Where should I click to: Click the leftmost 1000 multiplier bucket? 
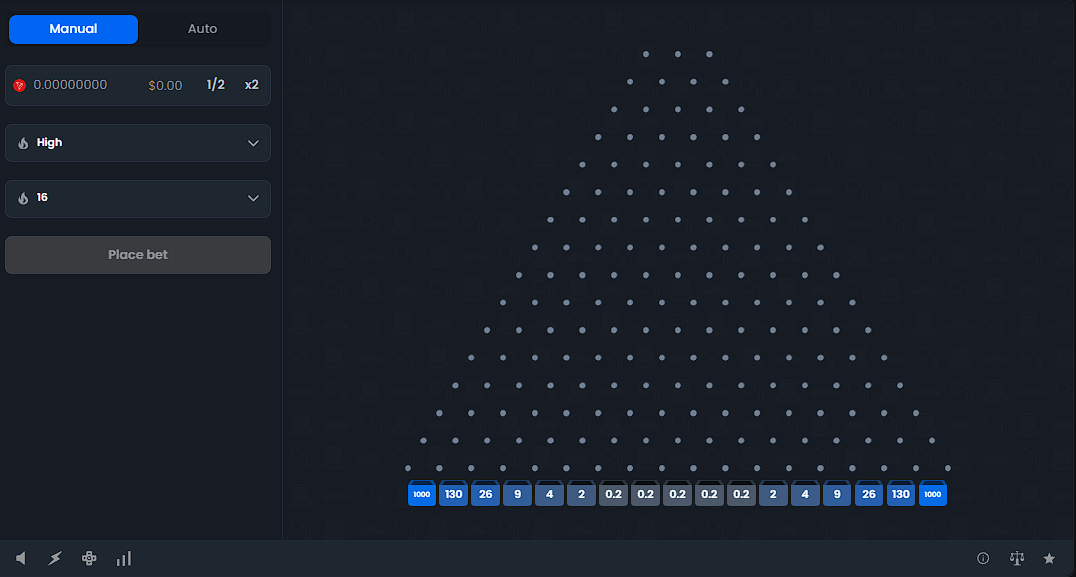coord(421,494)
